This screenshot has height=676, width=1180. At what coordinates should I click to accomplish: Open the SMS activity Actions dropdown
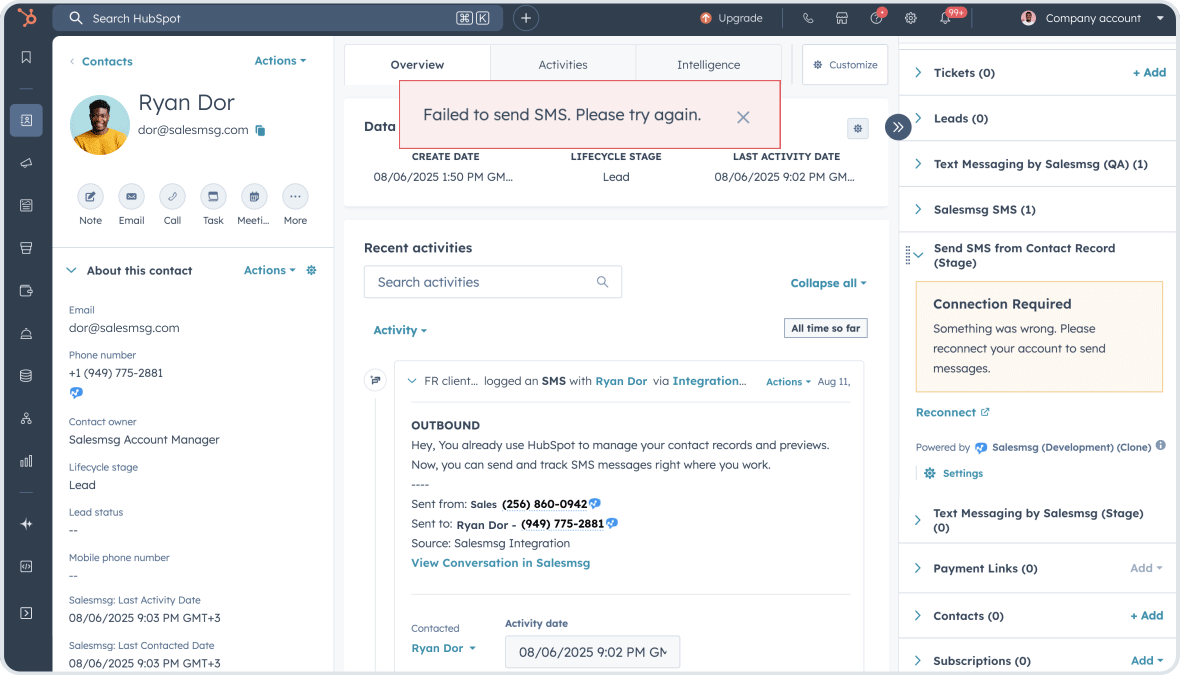788,382
